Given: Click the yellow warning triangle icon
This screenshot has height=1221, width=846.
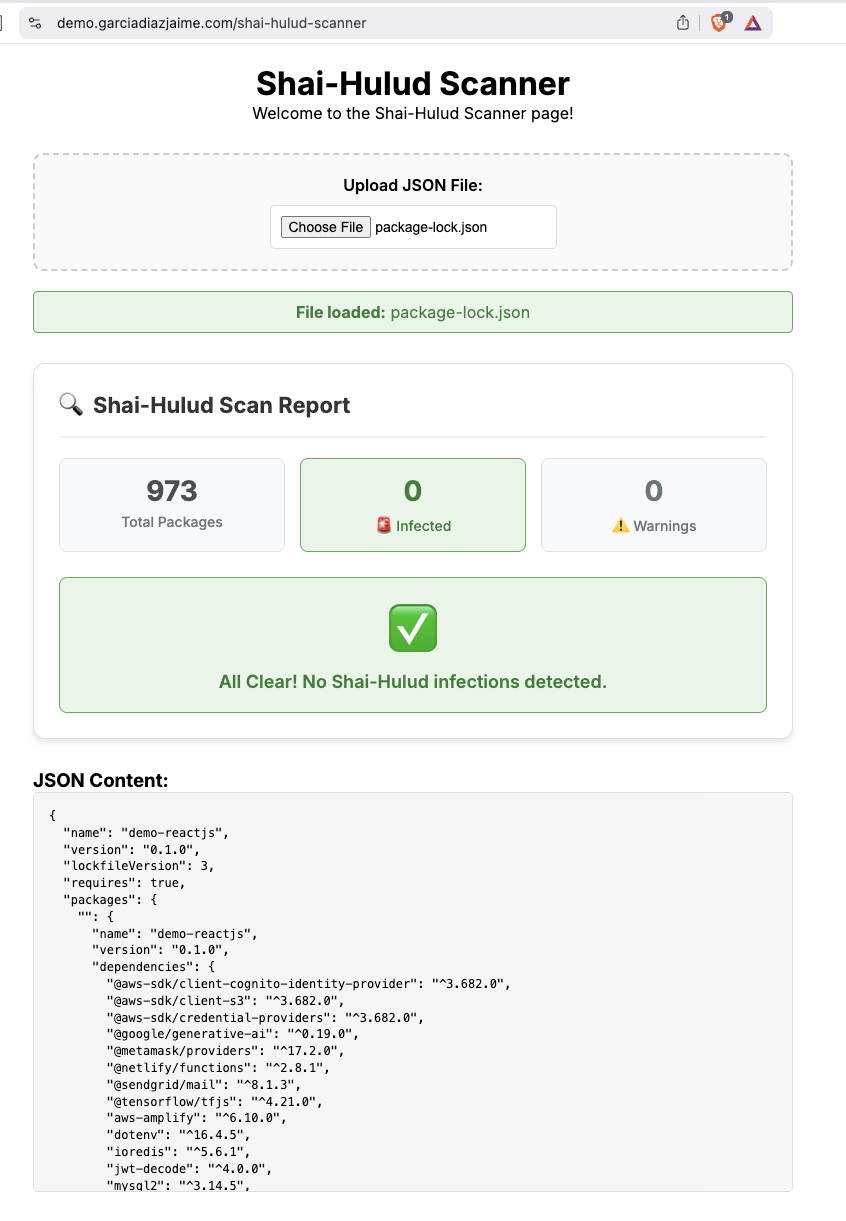Looking at the screenshot, I should point(622,526).
